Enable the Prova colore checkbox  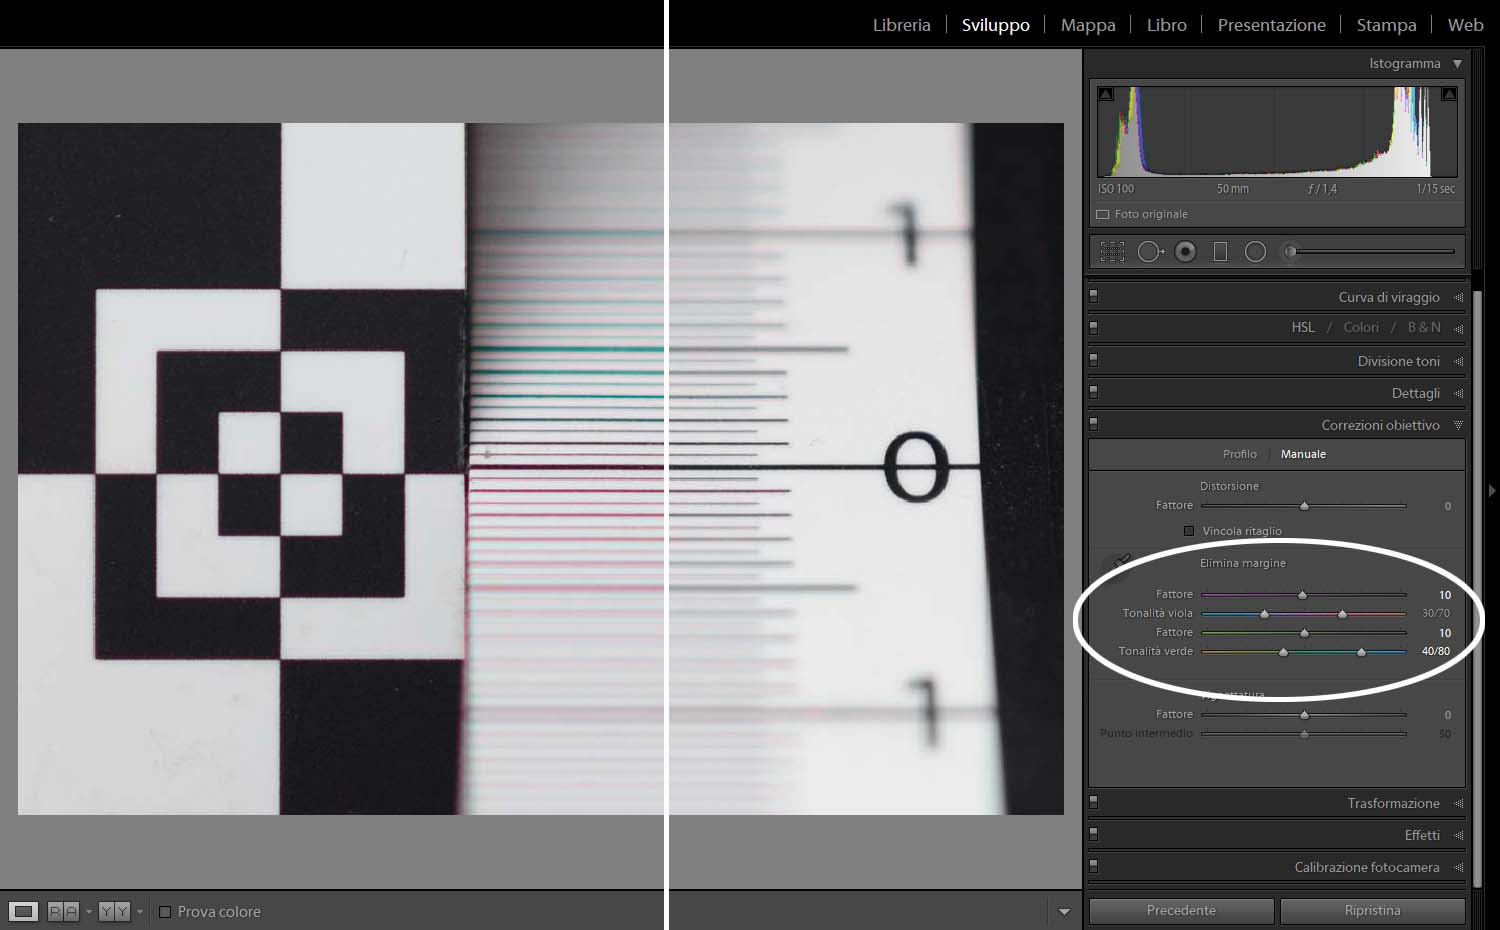pyautogui.click(x=165, y=912)
